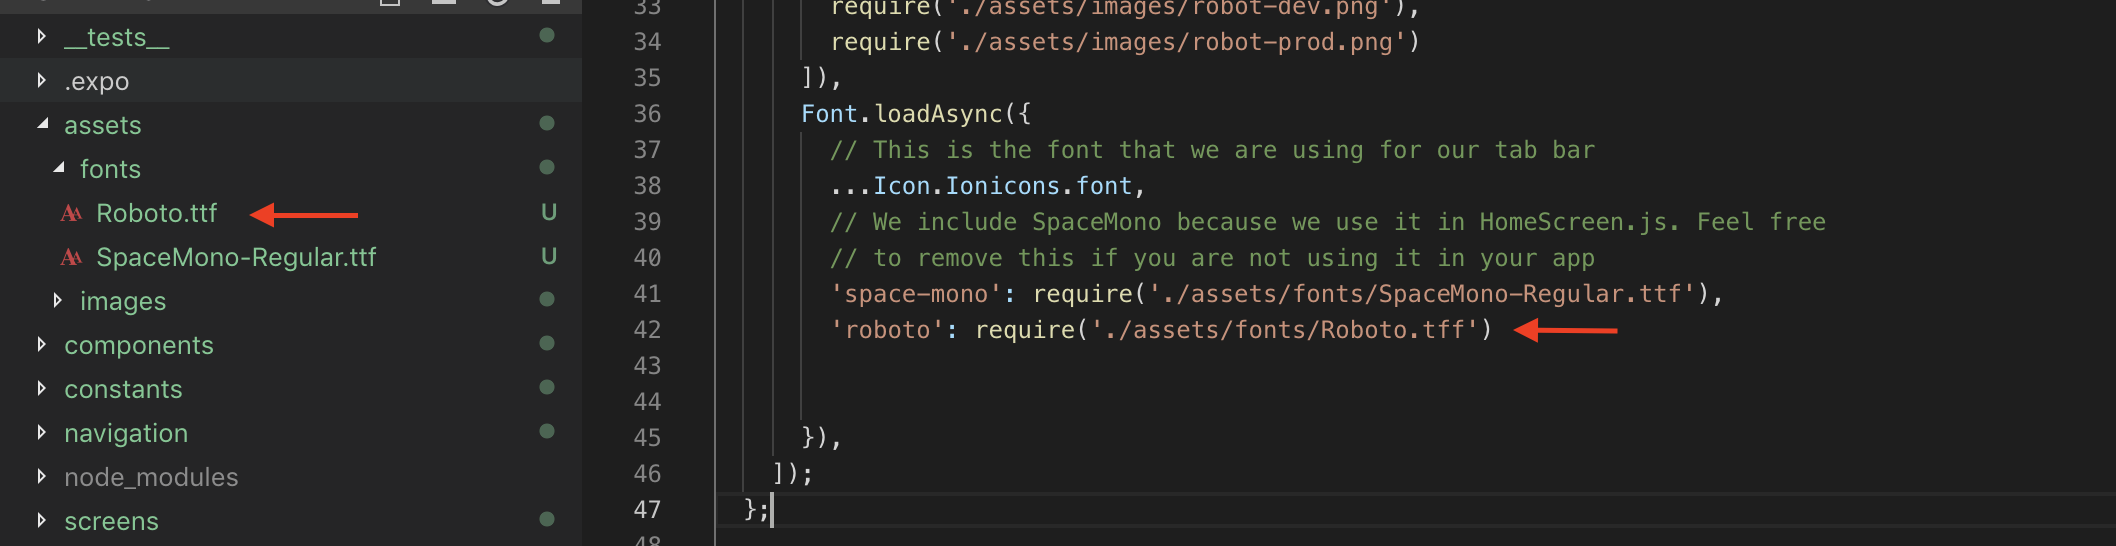The width and height of the screenshot is (2116, 546).
Task: Click the './assets/images/robot-prod.png' string
Action: 1177,42
